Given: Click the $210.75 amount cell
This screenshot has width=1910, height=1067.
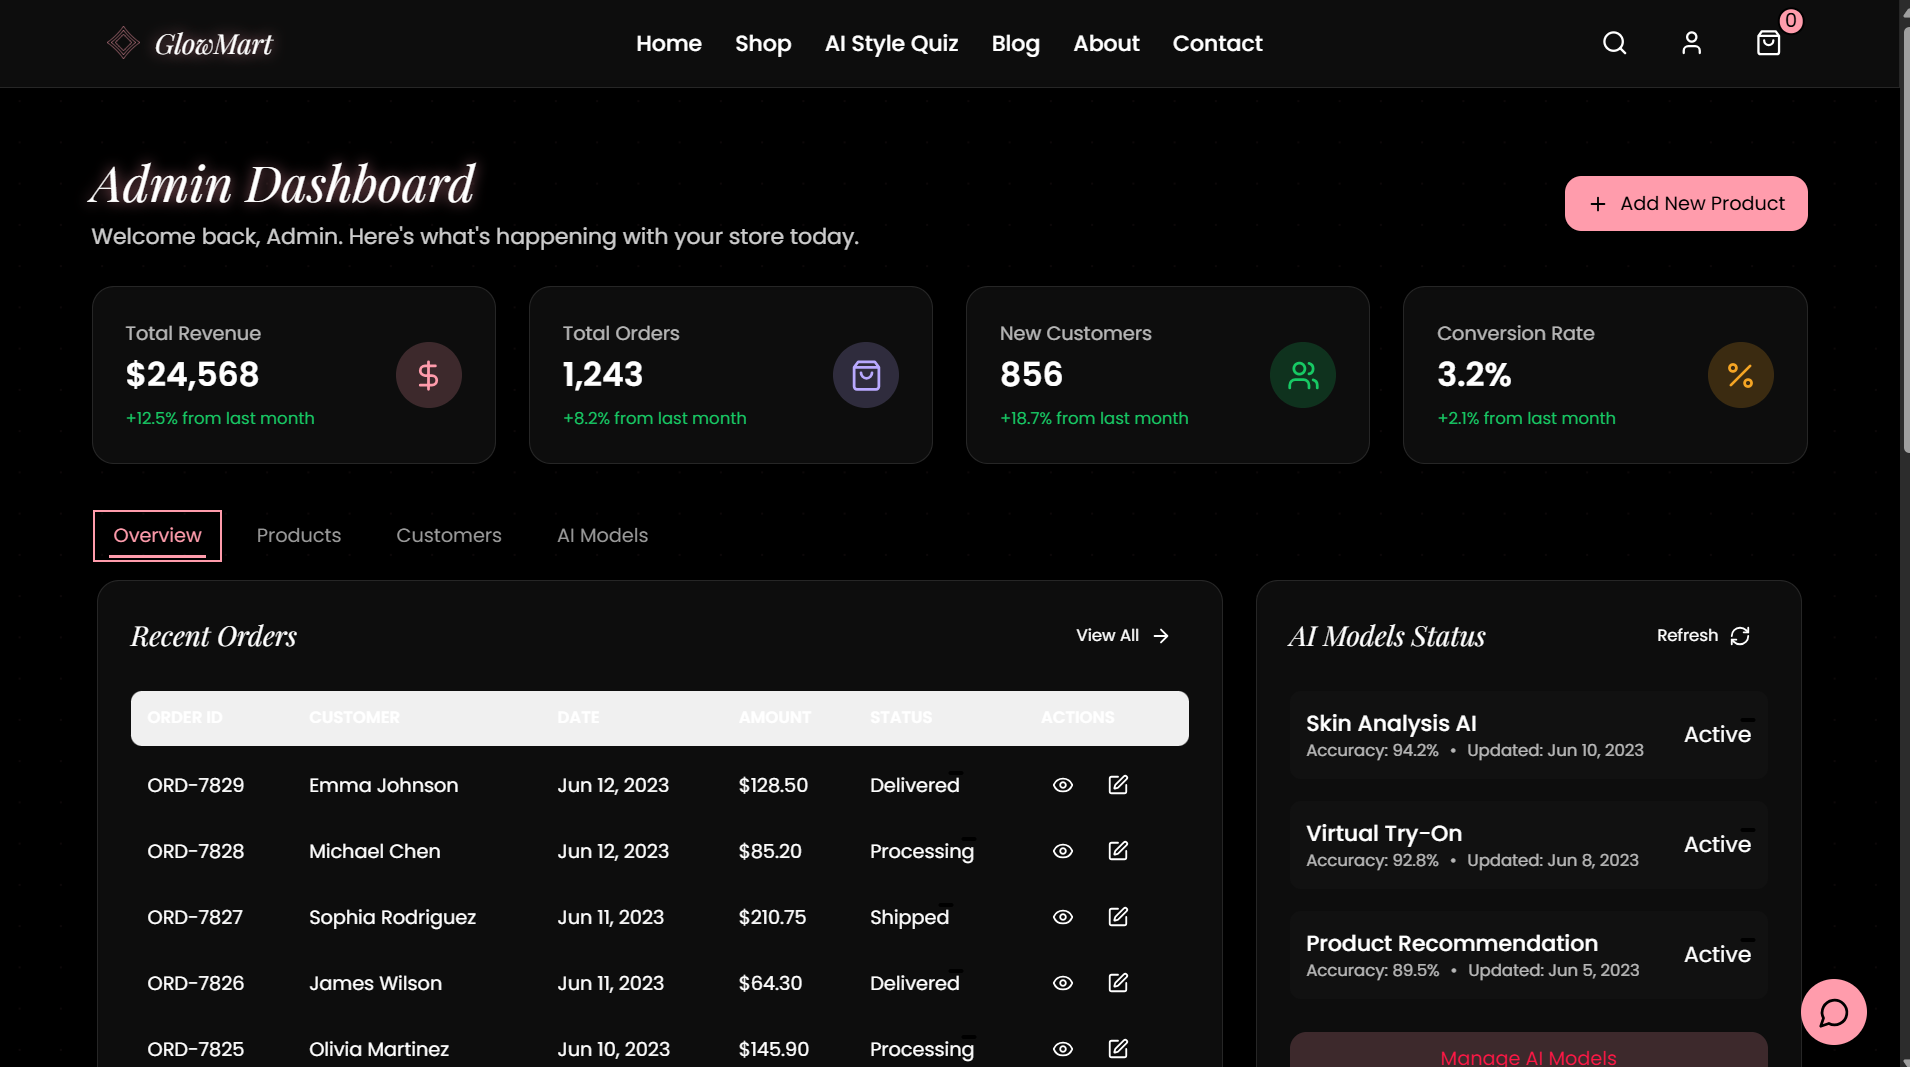Looking at the screenshot, I should [772, 917].
